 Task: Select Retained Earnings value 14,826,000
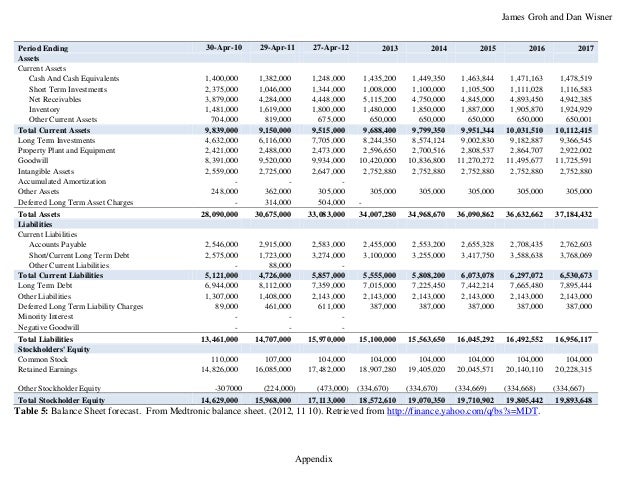pyautogui.click(x=220, y=369)
